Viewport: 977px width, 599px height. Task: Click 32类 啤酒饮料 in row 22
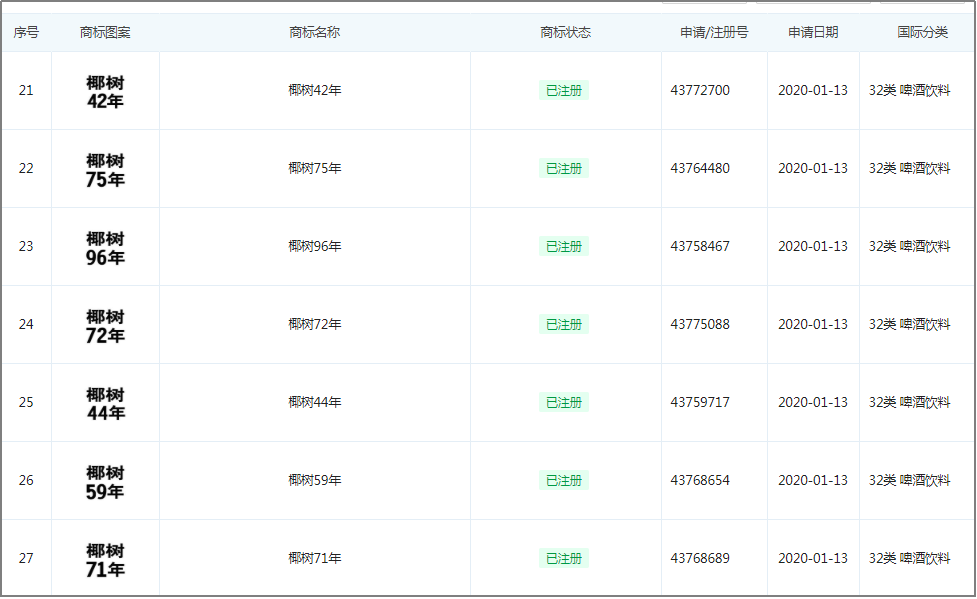click(x=909, y=168)
